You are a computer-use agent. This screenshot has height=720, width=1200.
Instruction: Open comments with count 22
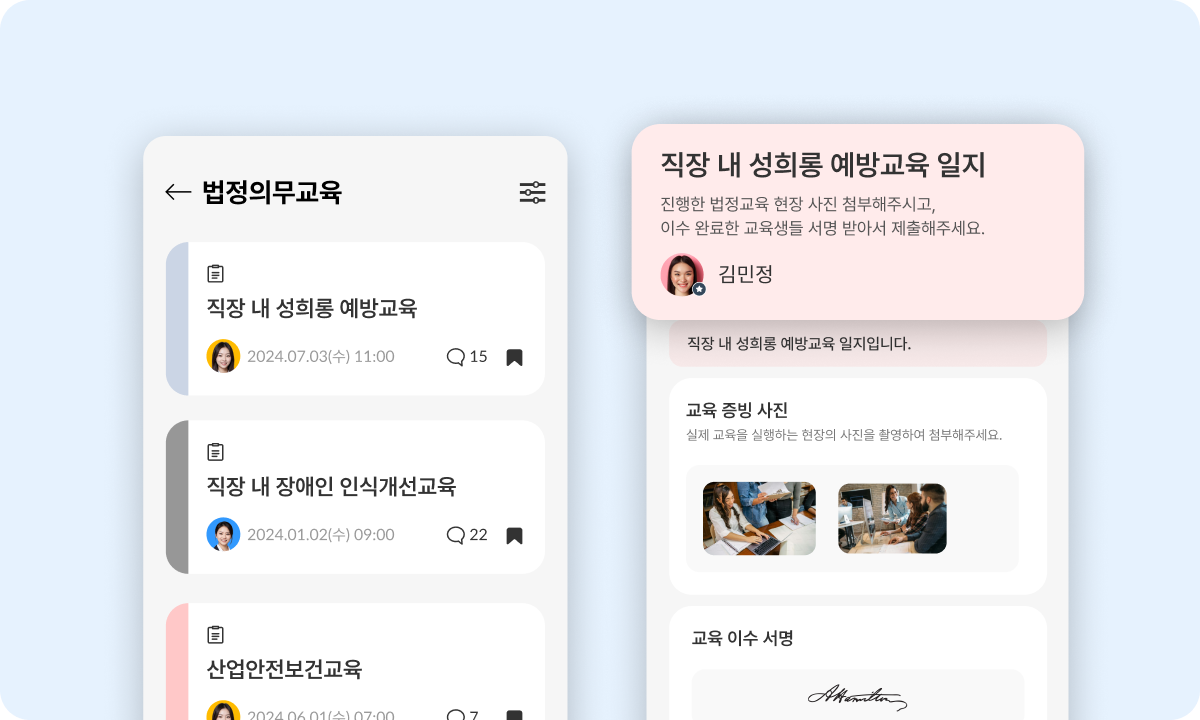point(467,535)
